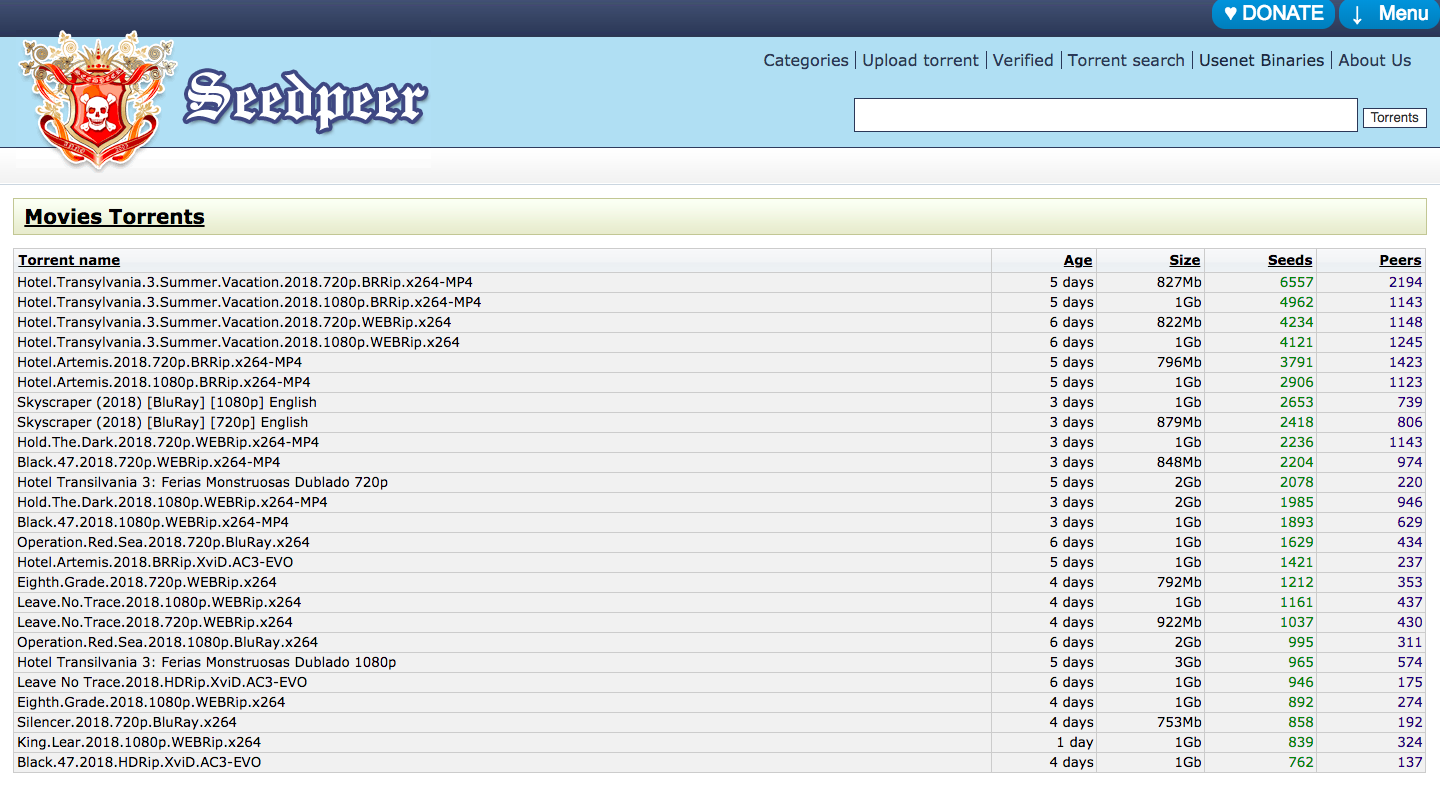This screenshot has height=801, width=1440.
Task: Sort torrents by Seeds column
Action: pos(1289,260)
